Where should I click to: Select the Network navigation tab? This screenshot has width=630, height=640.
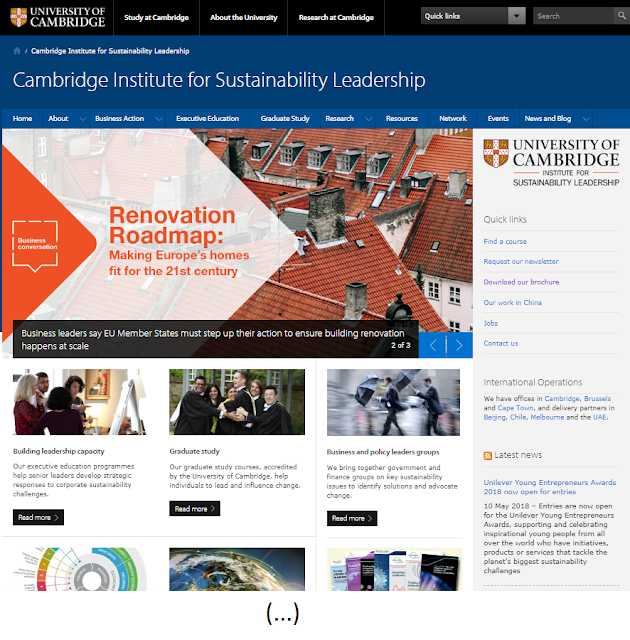pos(453,118)
